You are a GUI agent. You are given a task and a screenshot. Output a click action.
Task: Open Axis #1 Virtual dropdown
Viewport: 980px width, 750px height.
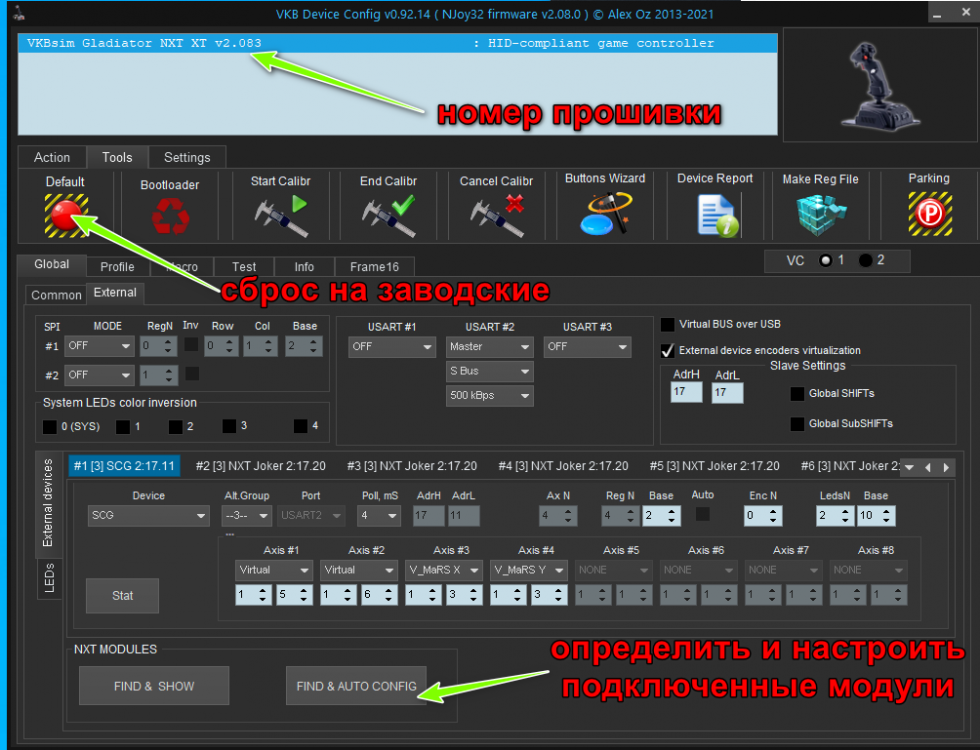tap(274, 570)
